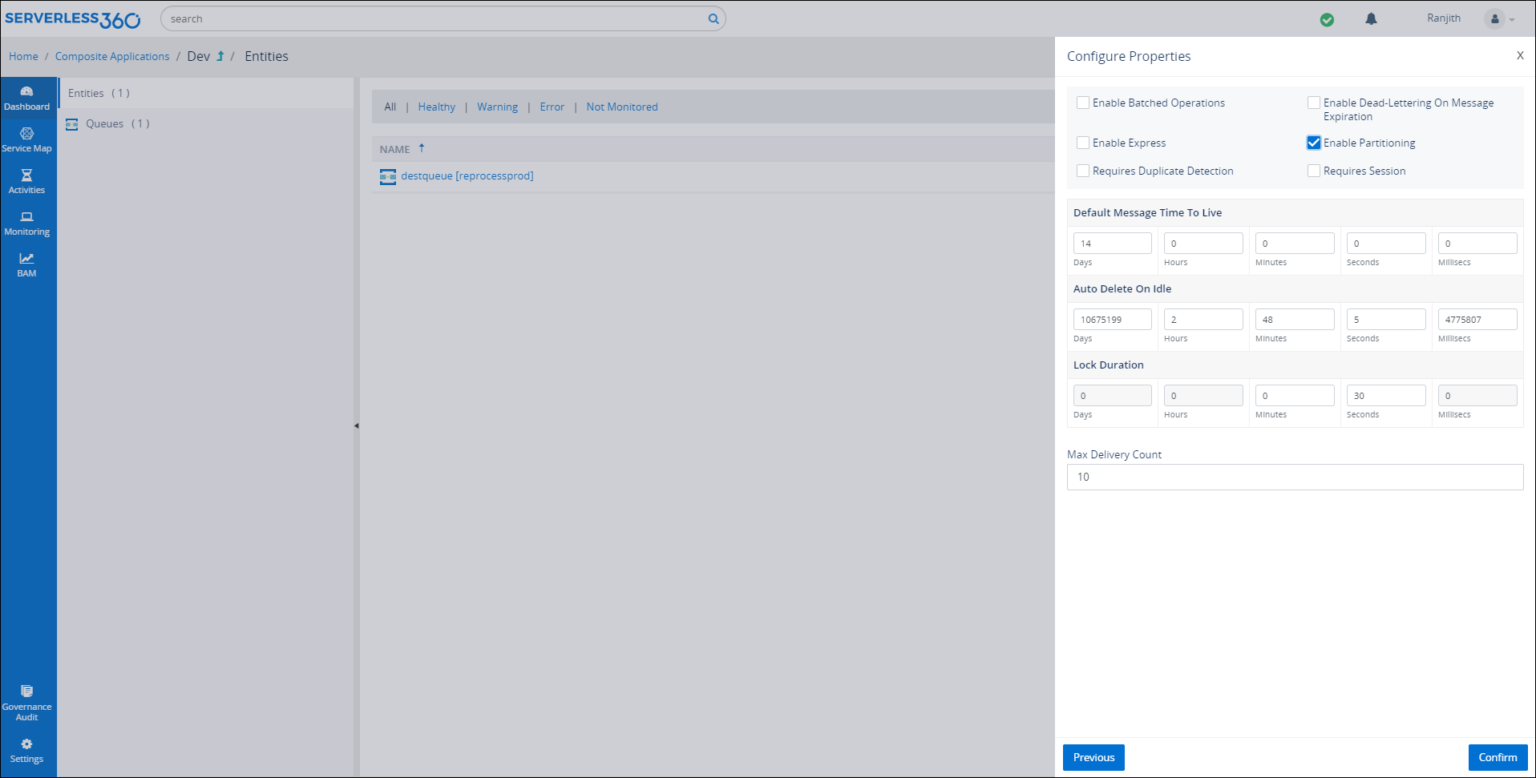
Task: Enable the Requires Session option
Action: click(x=1313, y=170)
